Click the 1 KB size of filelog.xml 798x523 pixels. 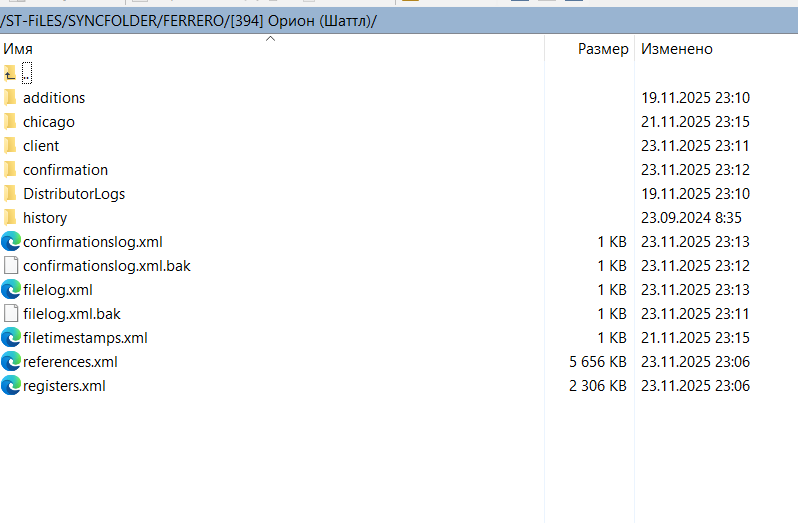612,289
